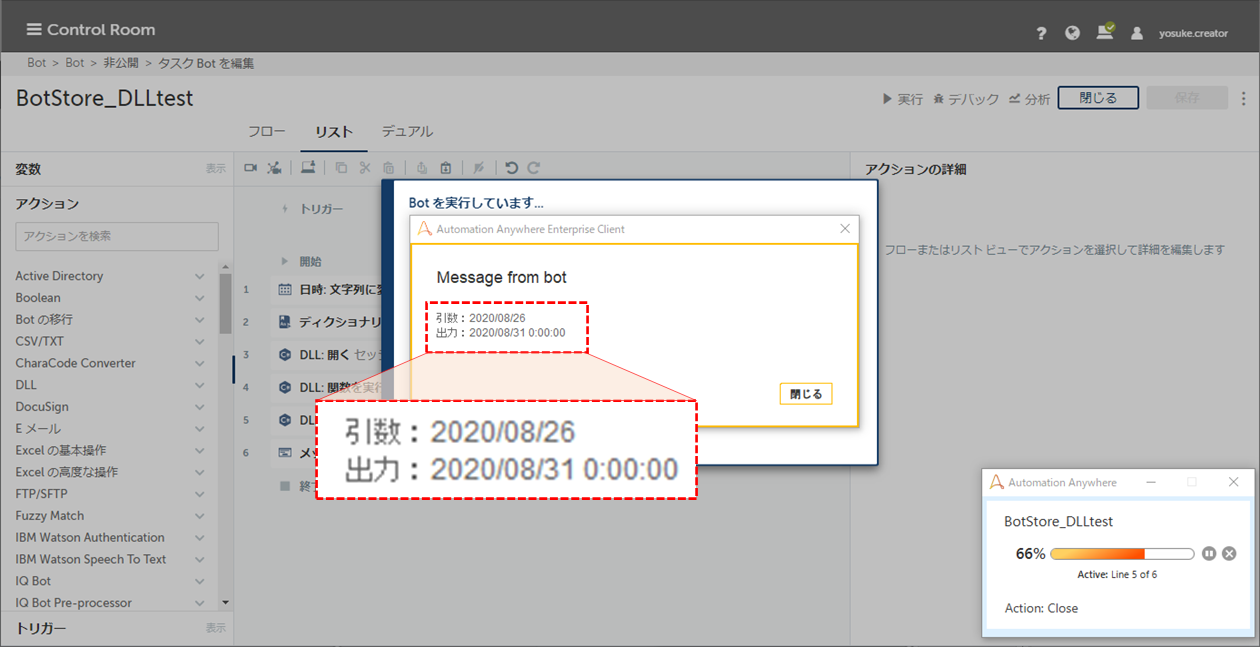This screenshot has width=1260, height=647.
Task: Go to the first Bot breadcrumb link
Action: 37,63
